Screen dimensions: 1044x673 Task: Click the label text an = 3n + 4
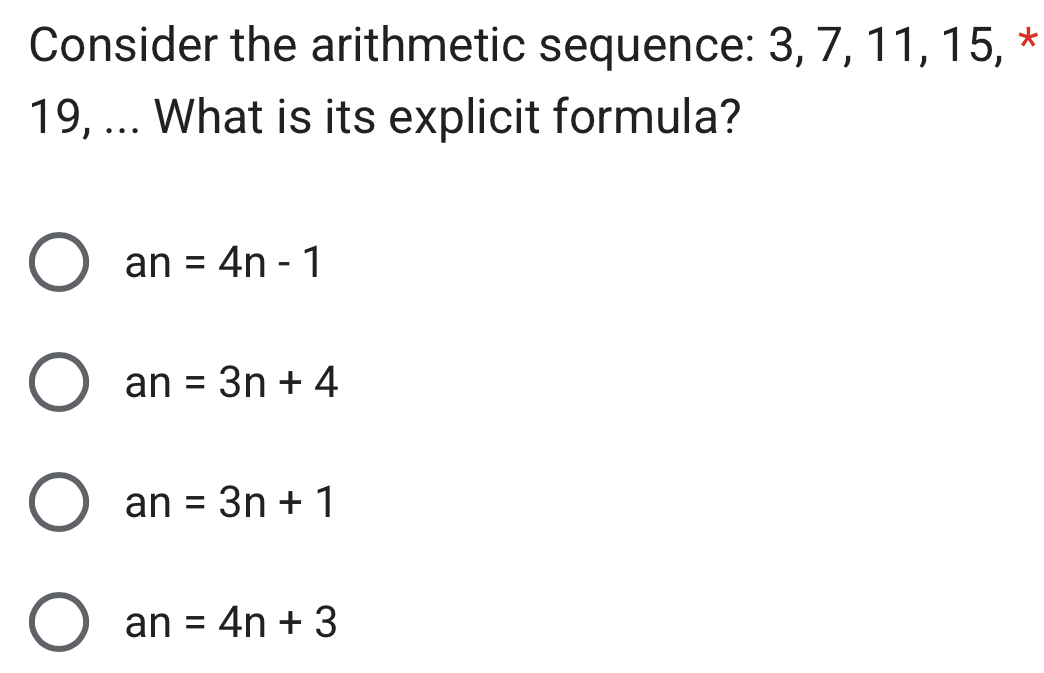click(230, 385)
